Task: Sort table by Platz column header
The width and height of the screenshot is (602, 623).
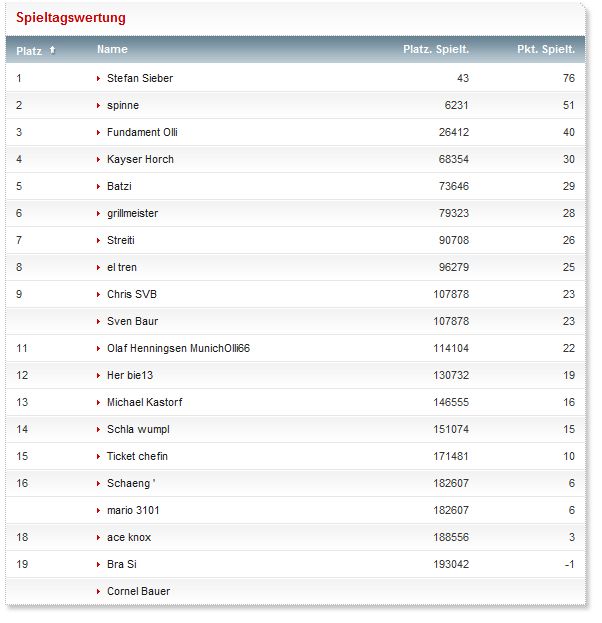Action: pyautogui.click(x=29, y=50)
